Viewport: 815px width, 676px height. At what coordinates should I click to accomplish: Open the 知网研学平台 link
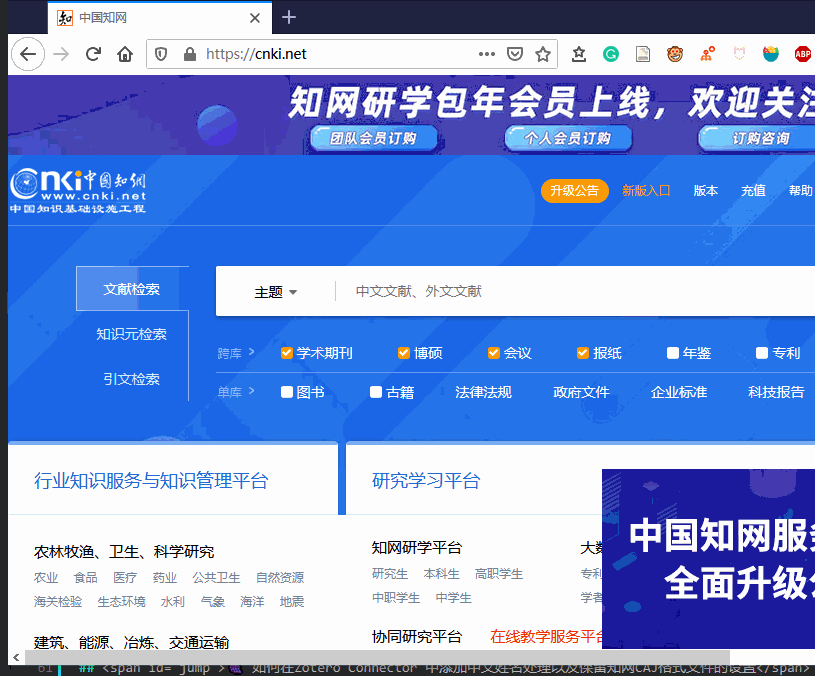click(x=417, y=548)
